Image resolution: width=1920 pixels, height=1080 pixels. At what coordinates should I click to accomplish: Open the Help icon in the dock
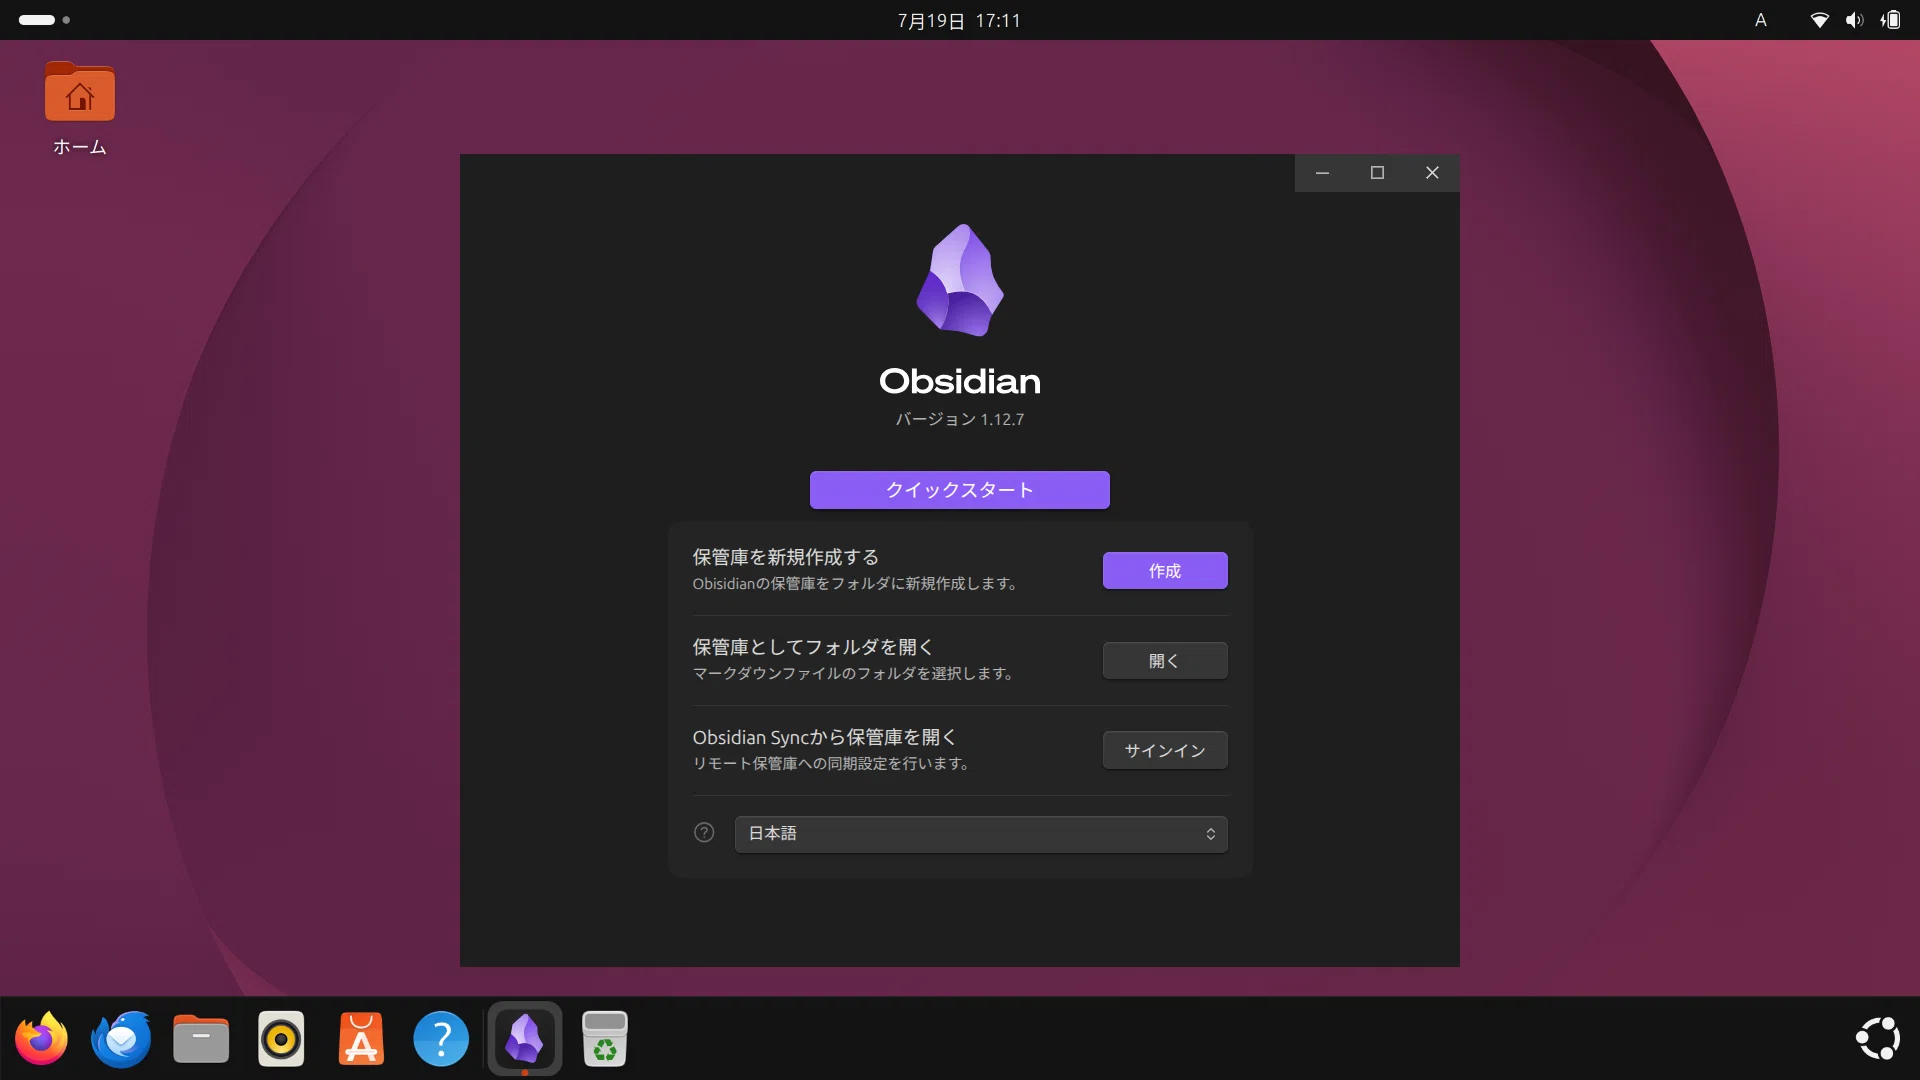pyautogui.click(x=441, y=1039)
